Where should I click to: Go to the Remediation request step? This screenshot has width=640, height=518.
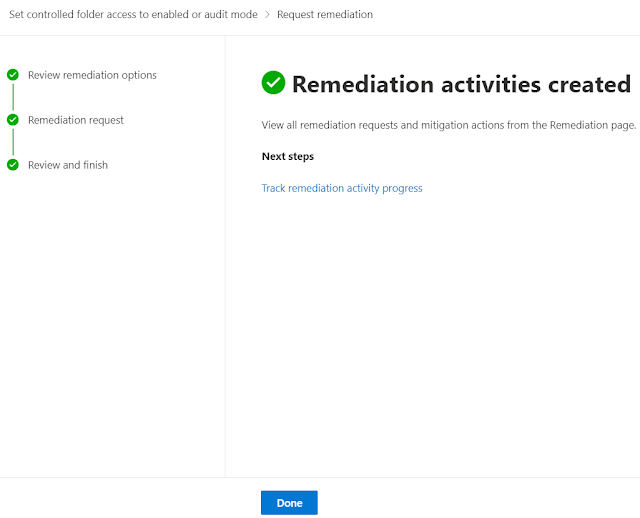point(76,120)
